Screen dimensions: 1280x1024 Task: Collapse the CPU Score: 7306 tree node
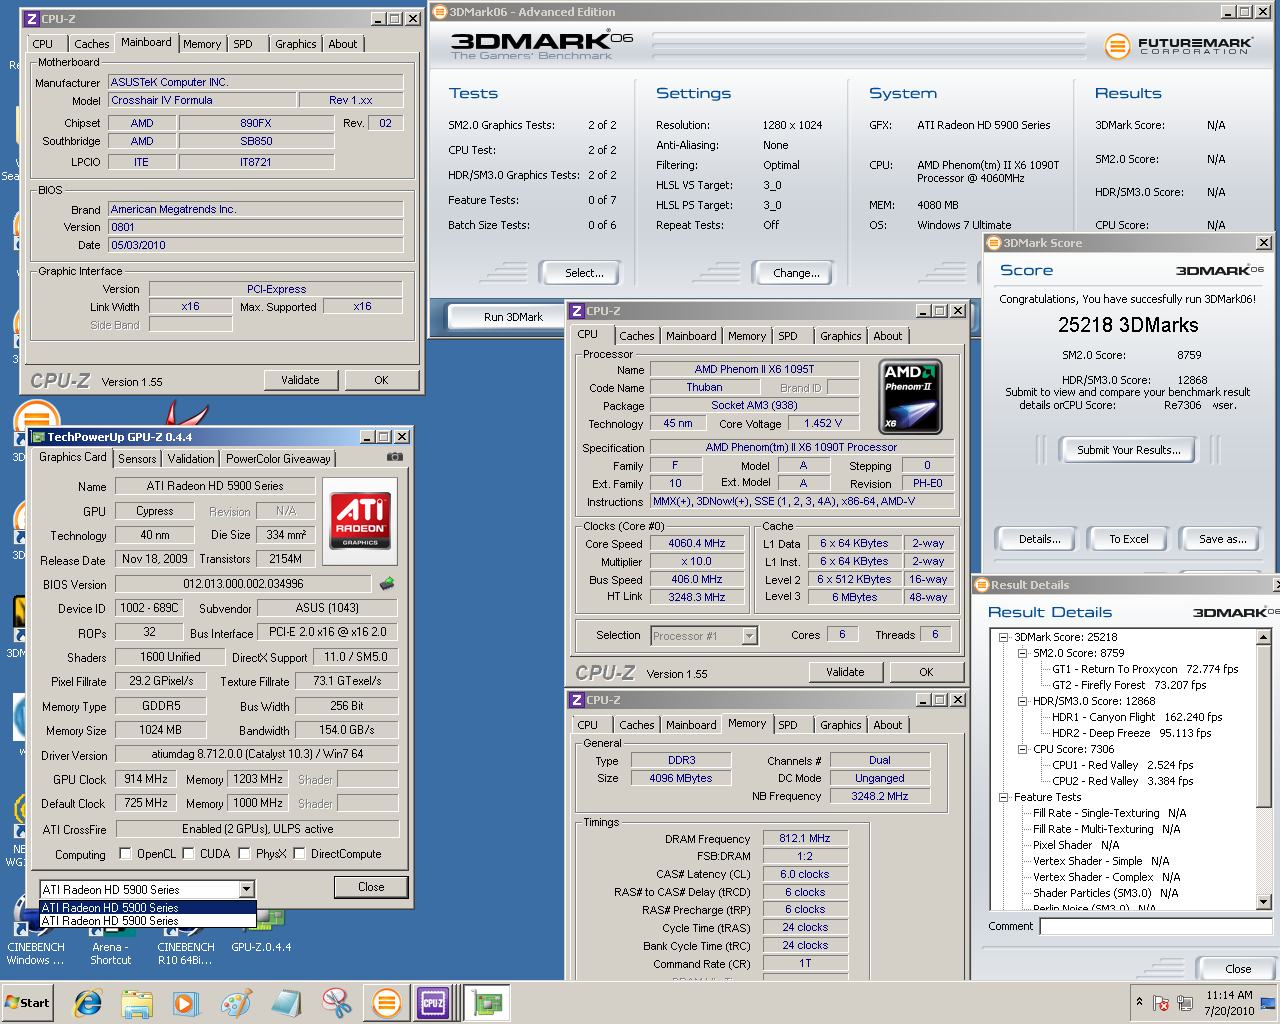coord(1023,749)
